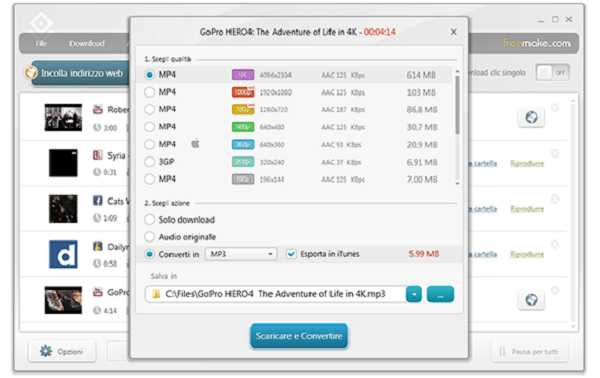Open the File menu
Viewport: 600px width, 378px height.
tap(41, 44)
